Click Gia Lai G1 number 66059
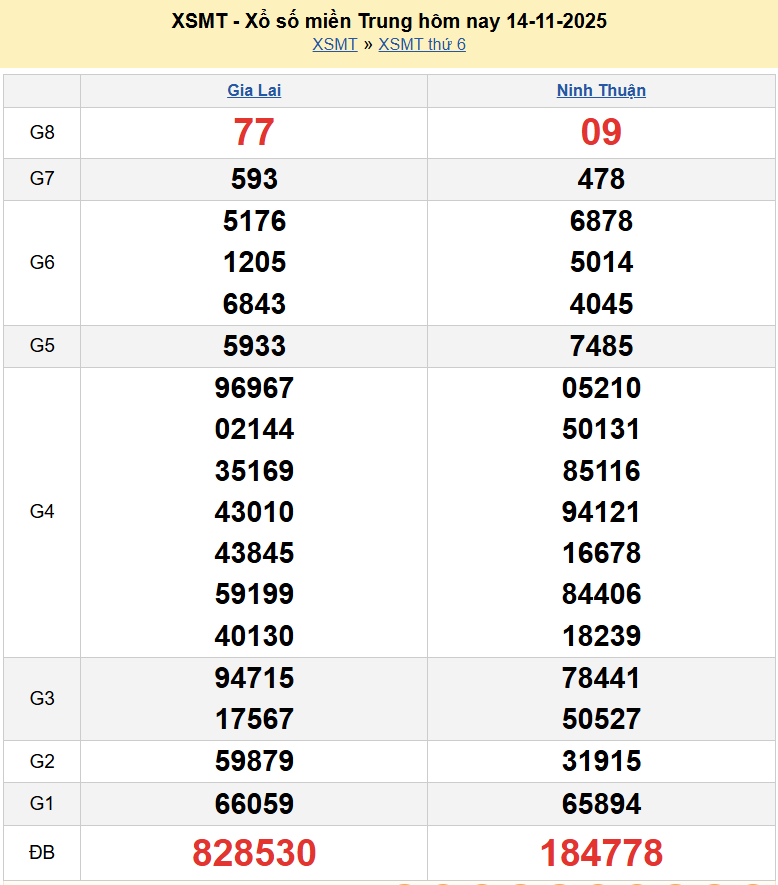 coord(254,804)
